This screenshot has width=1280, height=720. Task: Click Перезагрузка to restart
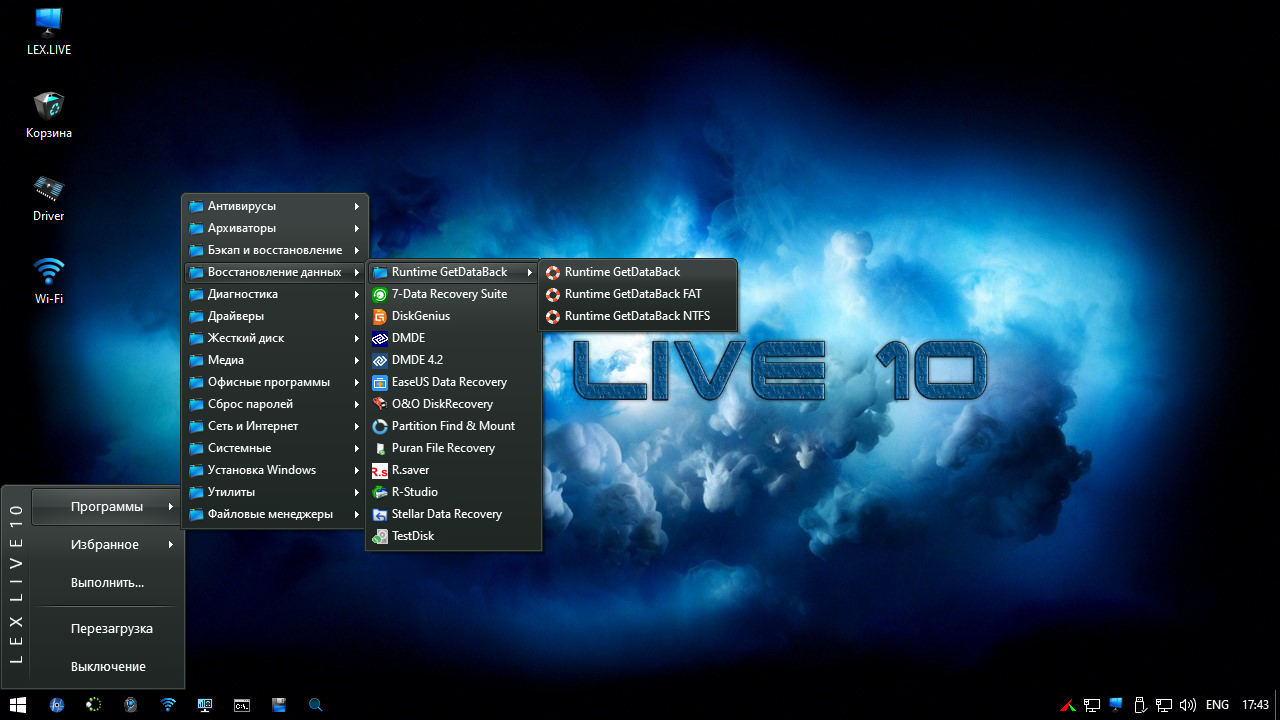pos(111,629)
